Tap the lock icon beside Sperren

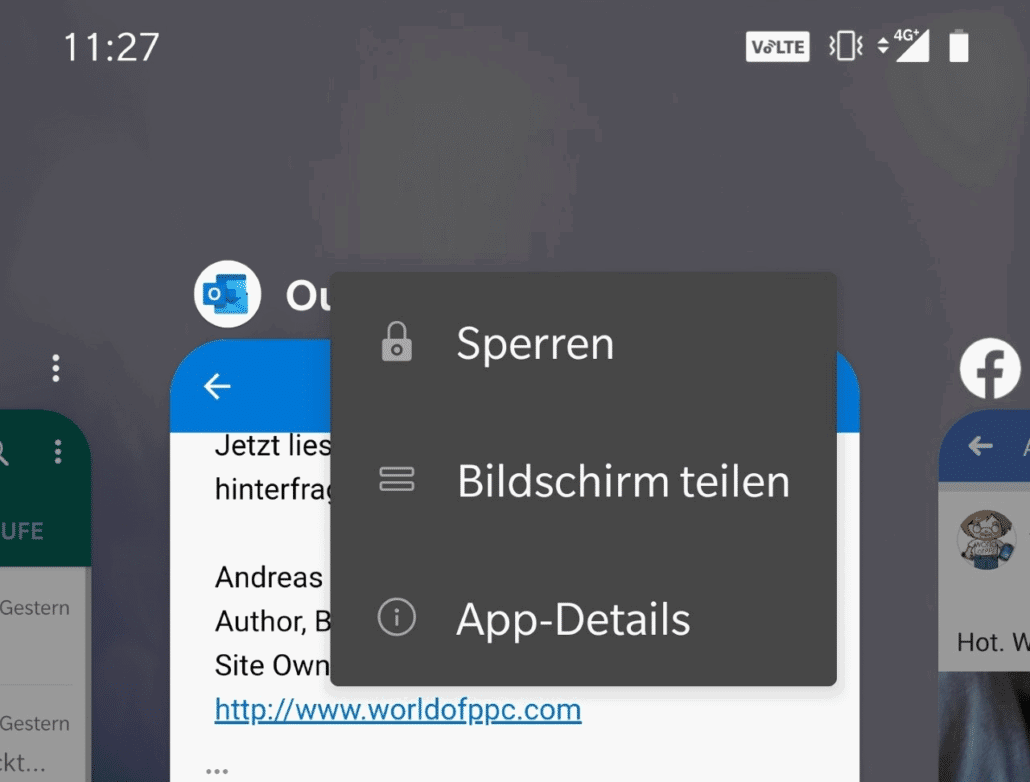coord(397,342)
